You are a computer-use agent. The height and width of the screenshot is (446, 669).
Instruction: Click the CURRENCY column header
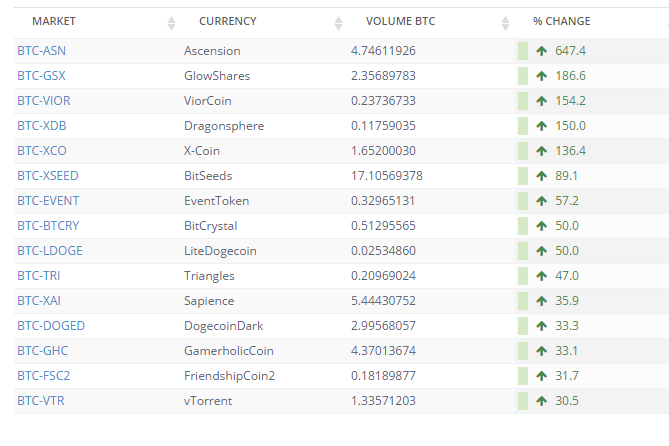[228, 21]
